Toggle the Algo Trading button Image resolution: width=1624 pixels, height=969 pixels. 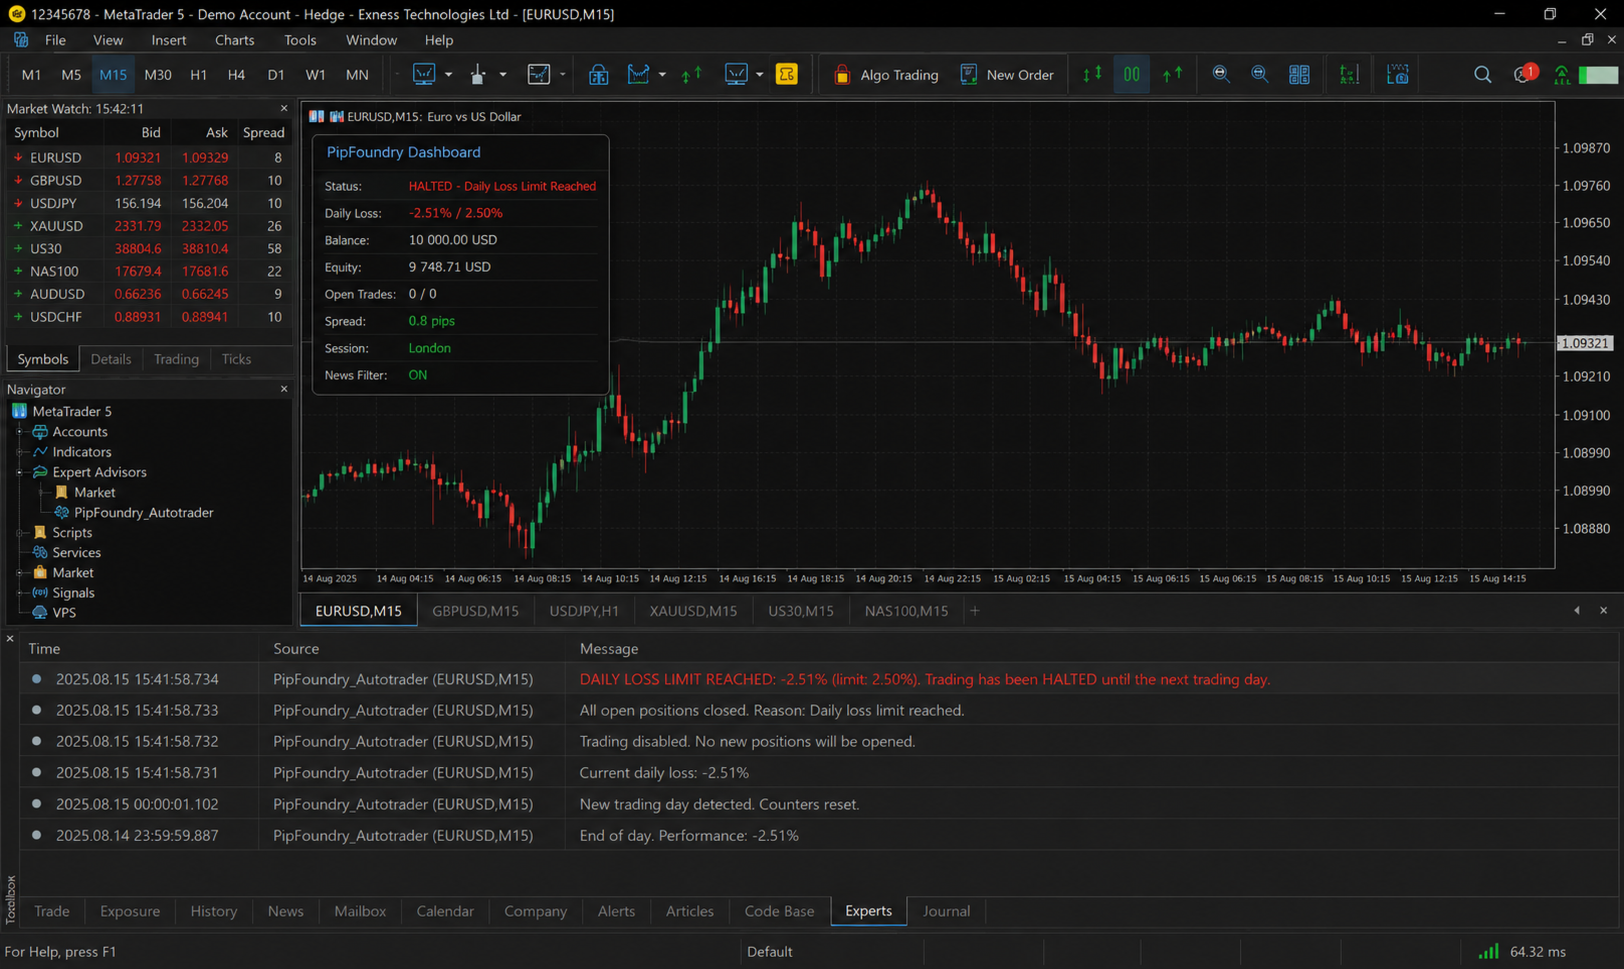[885, 75]
